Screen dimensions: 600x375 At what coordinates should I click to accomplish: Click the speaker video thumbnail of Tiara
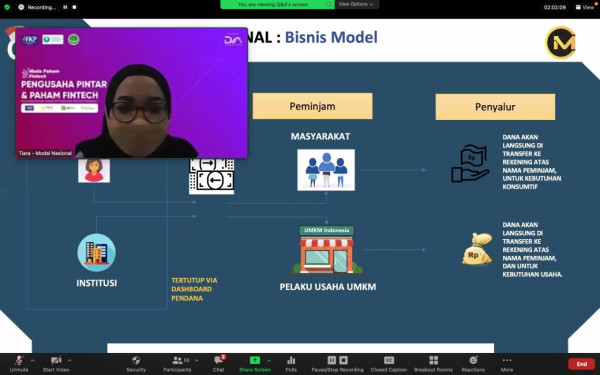(132, 93)
